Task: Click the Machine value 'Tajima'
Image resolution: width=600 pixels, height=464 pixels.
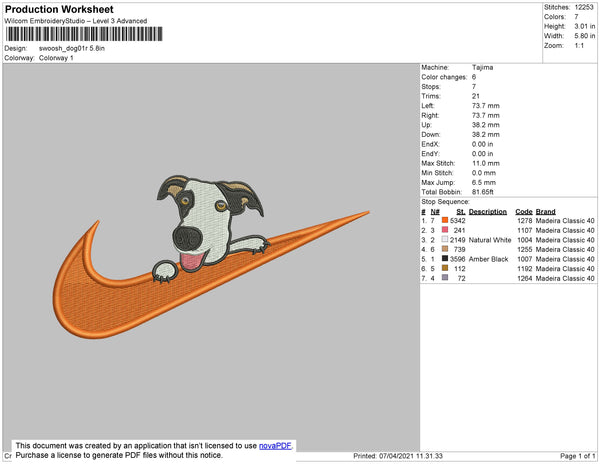Action: tap(483, 67)
